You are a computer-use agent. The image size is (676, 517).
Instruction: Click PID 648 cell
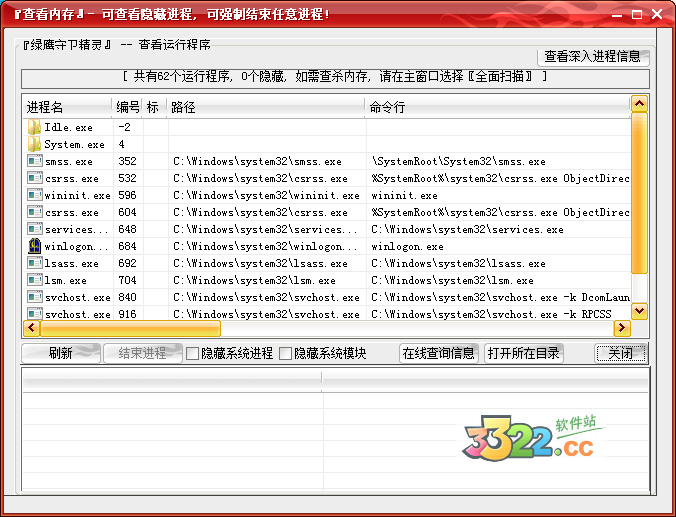(x=128, y=229)
